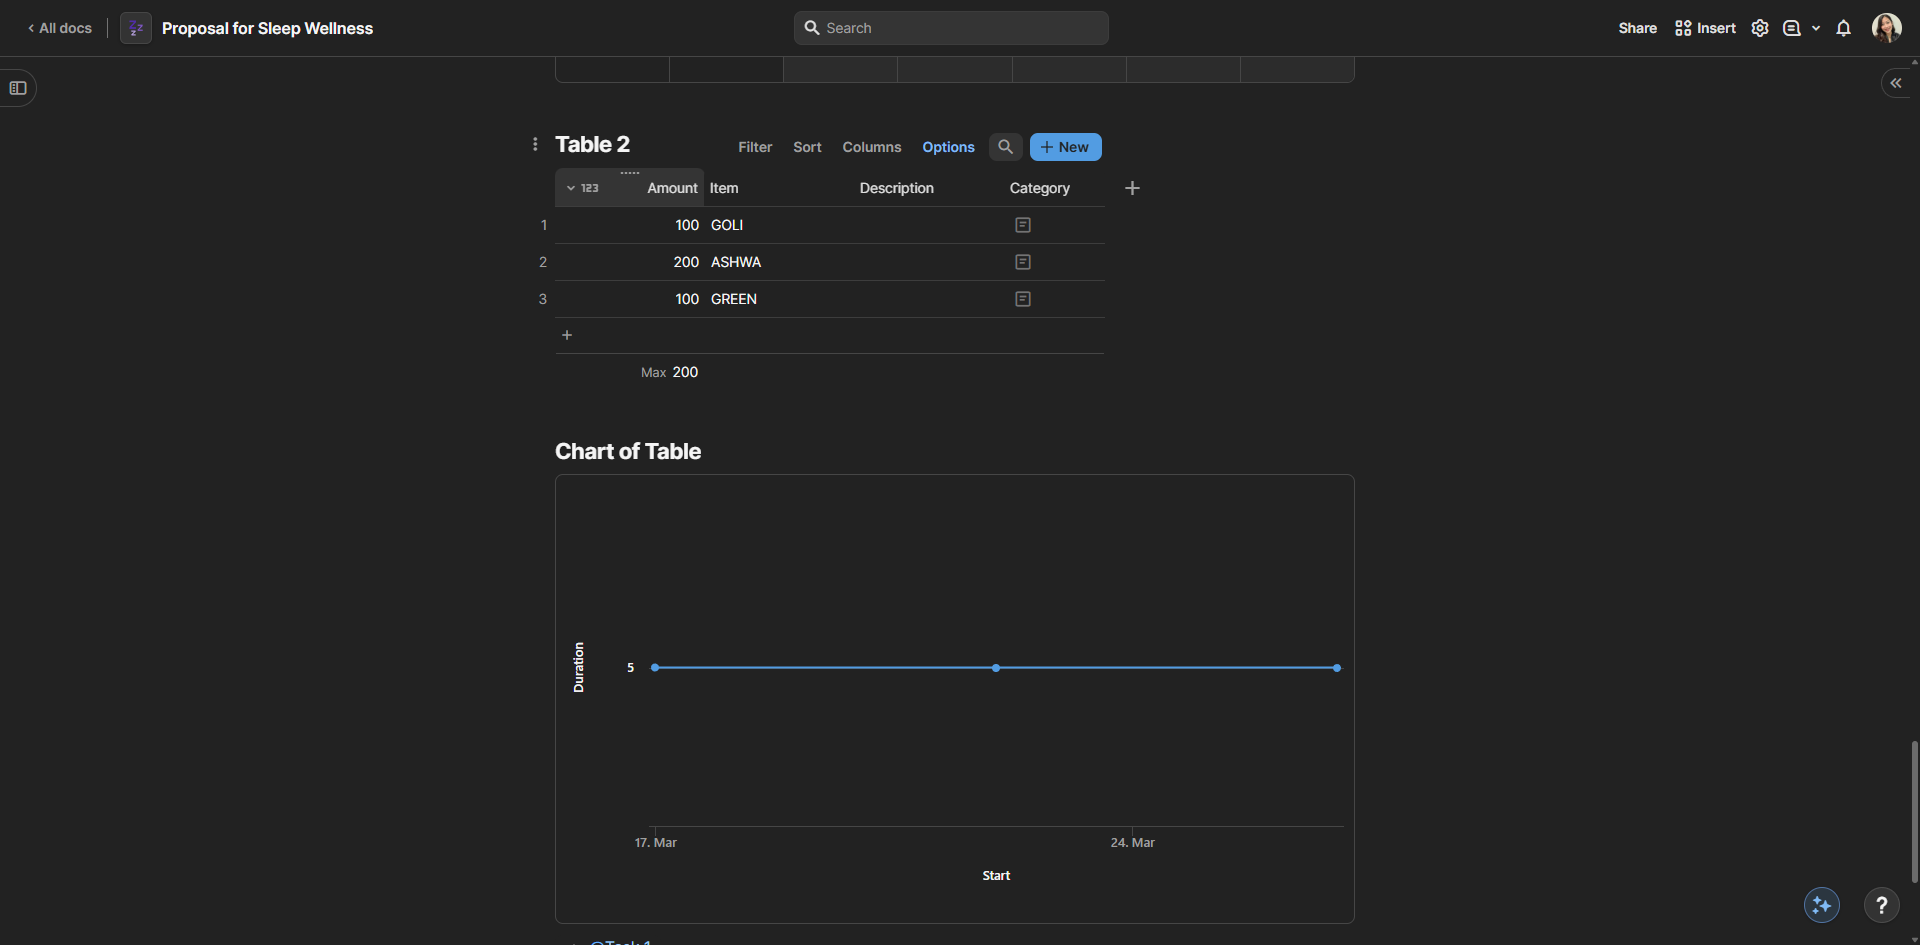The image size is (1920, 945).
Task: Open the comments icon in header
Action: 1792,28
